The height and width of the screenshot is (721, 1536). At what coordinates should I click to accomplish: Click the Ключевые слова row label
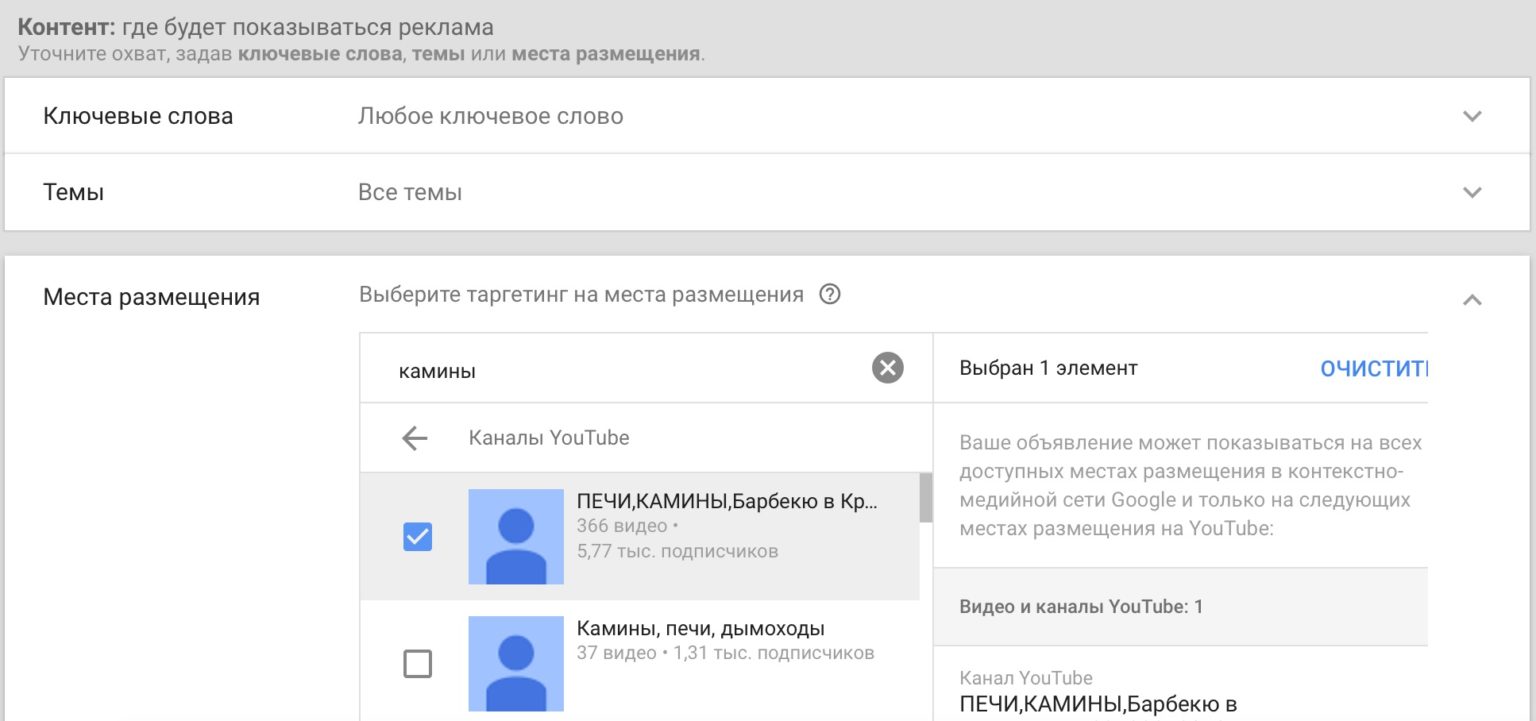[138, 116]
